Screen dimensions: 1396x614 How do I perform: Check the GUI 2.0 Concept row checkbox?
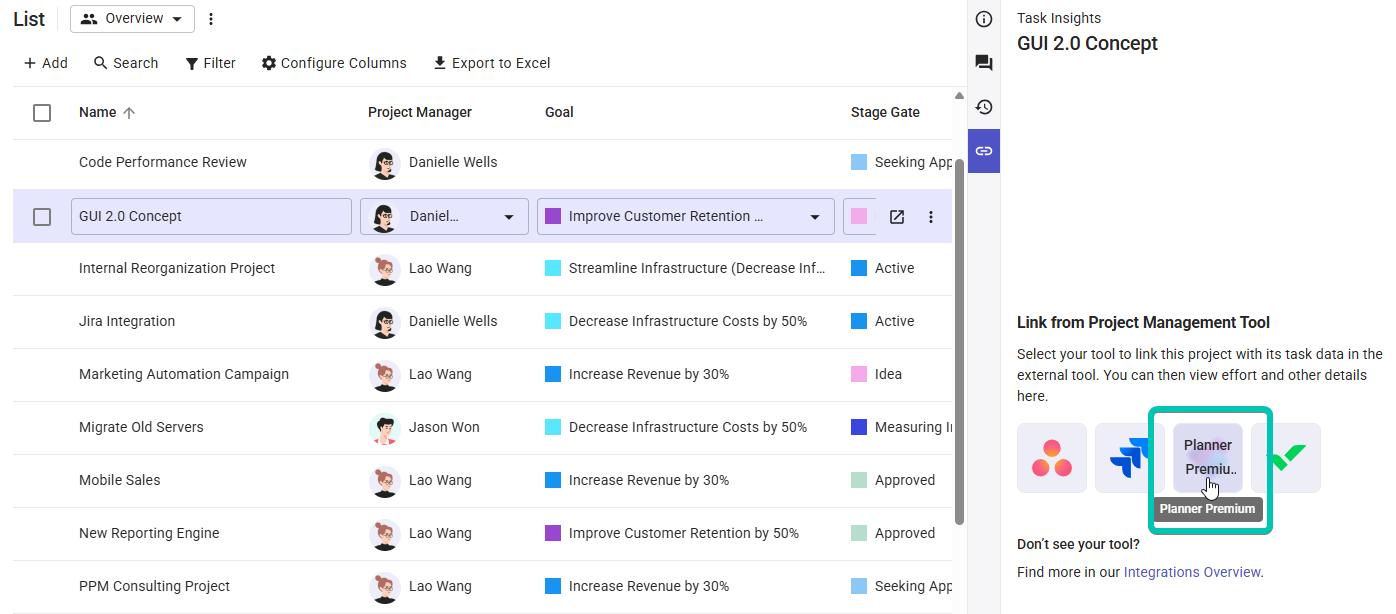(x=42, y=217)
